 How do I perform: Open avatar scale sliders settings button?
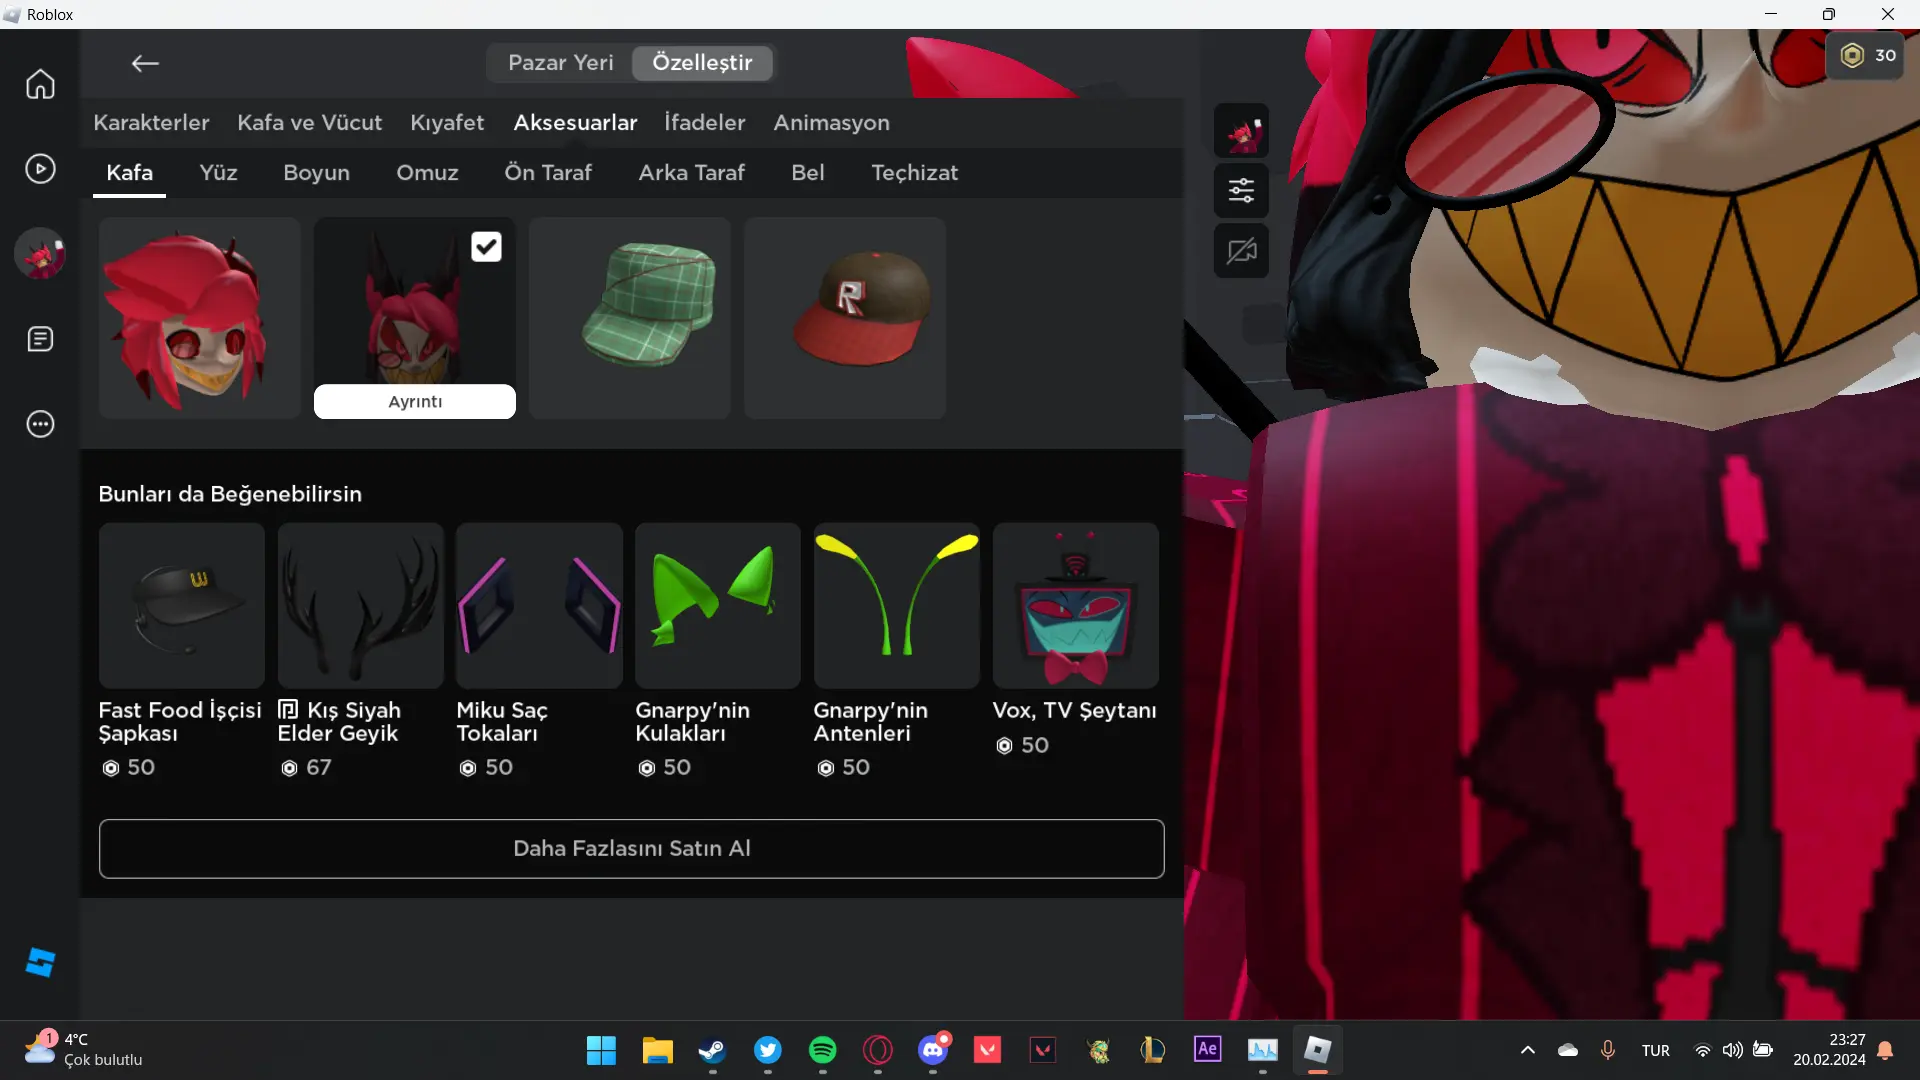pyautogui.click(x=1241, y=191)
